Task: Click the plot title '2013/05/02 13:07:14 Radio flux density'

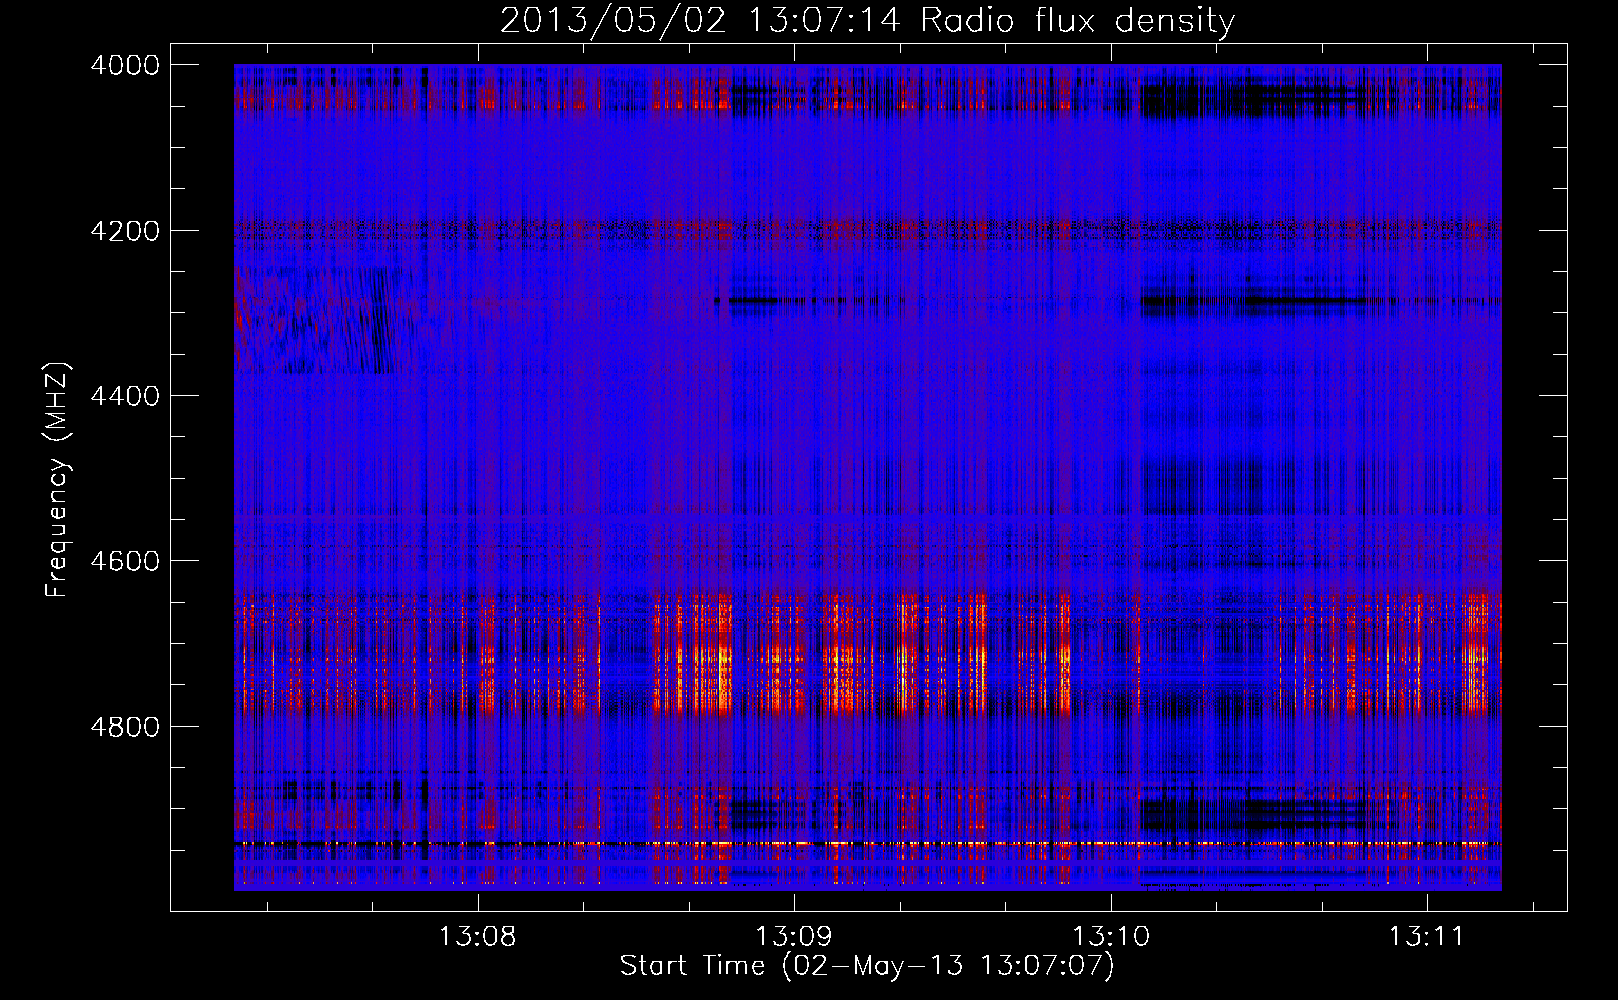Action: pos(868,20)
